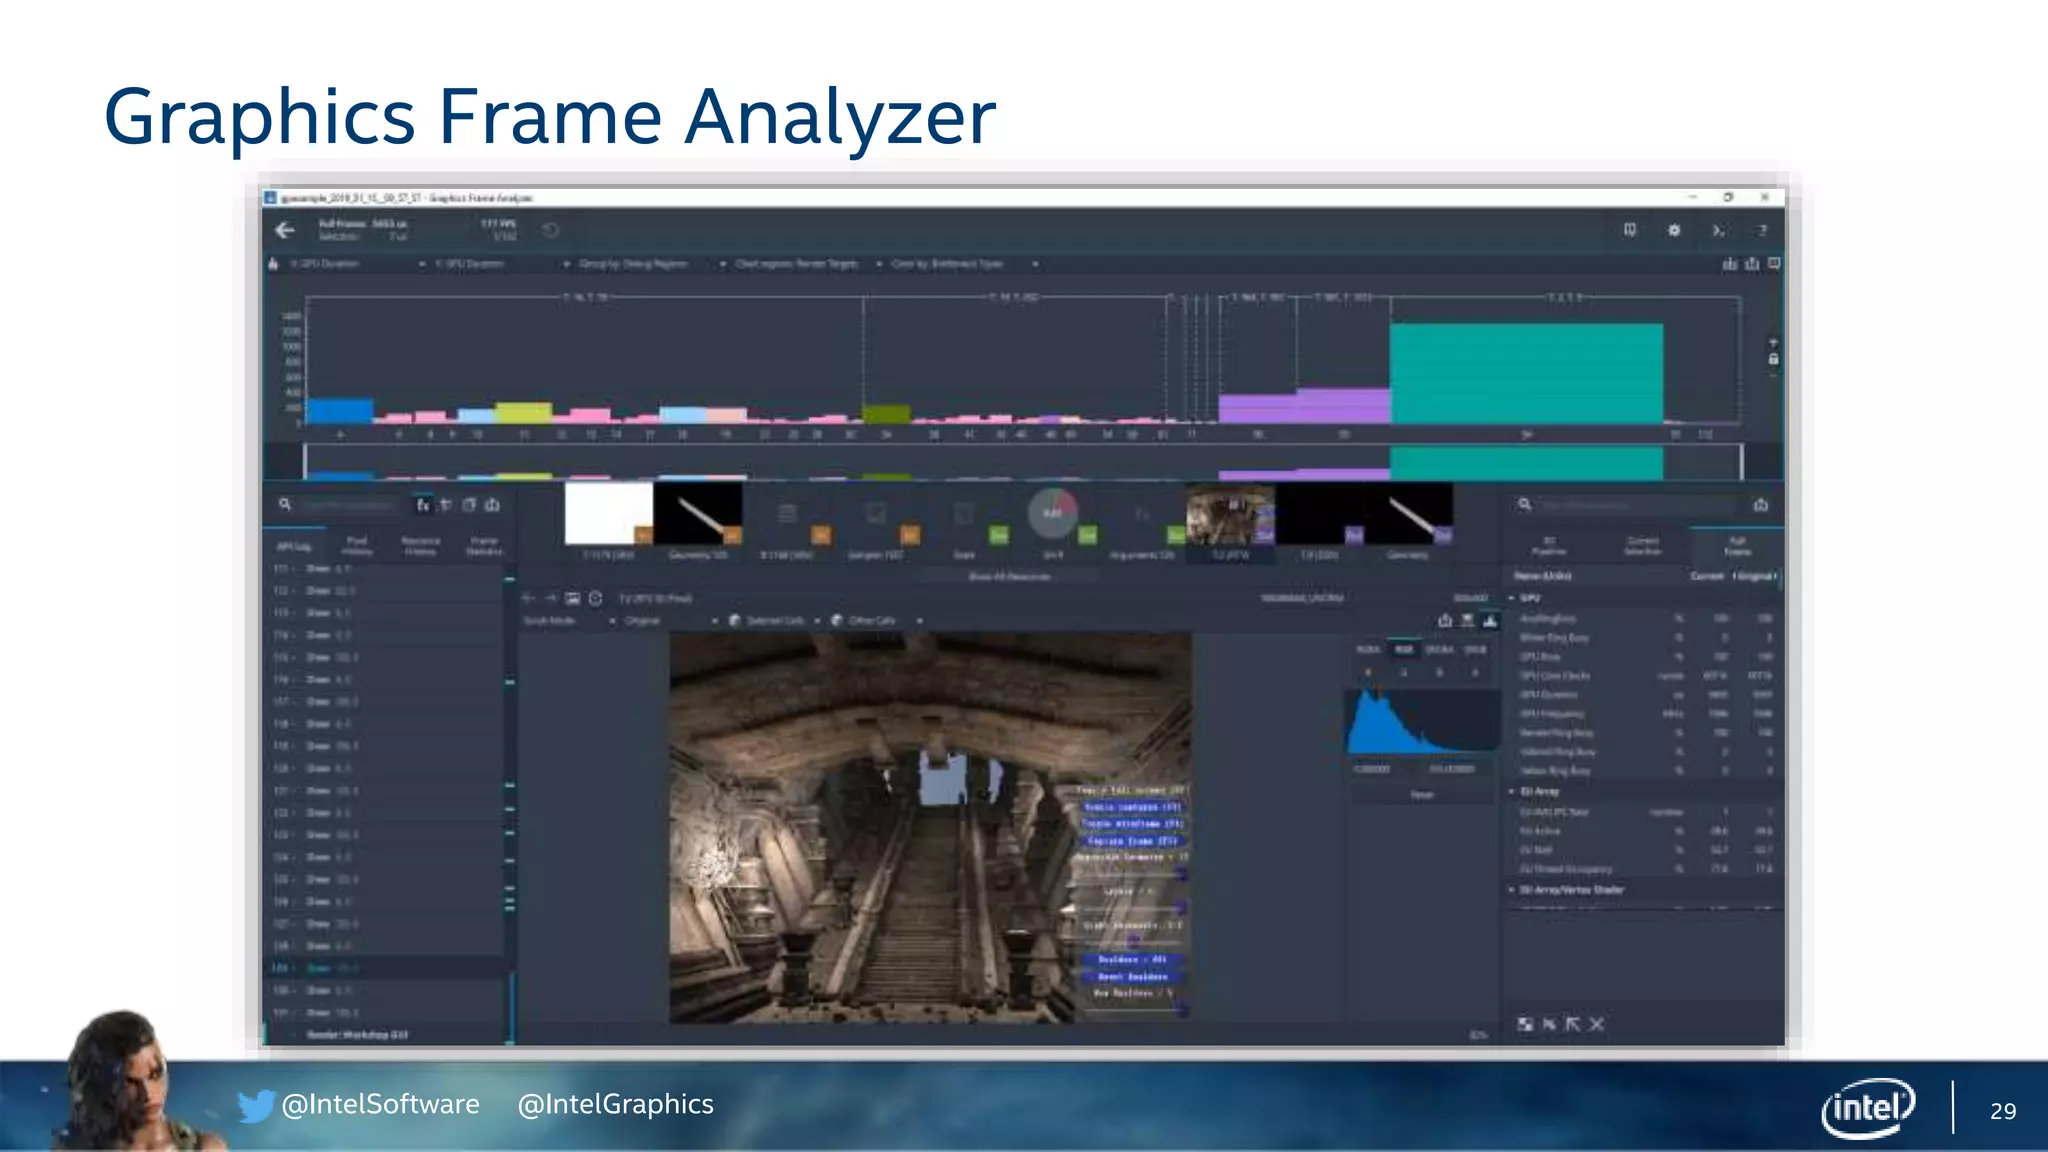2048x1152 pixels.
Task: Open Group by Debug Regions dropdown
Action: (653, 264)
